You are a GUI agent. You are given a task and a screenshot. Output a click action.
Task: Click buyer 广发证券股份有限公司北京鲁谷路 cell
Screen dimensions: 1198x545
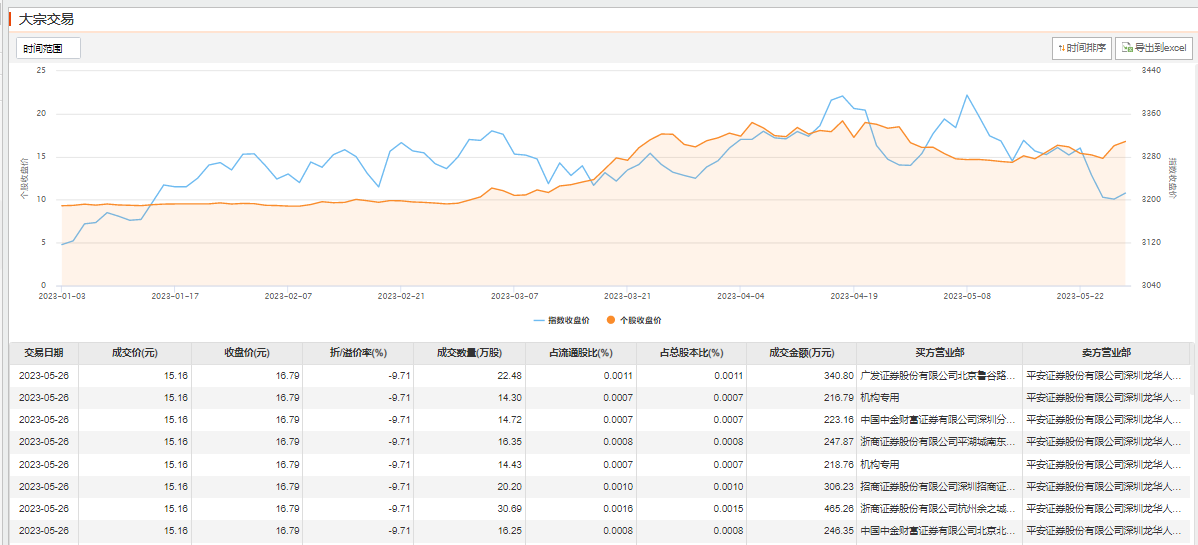pos(939,376)
